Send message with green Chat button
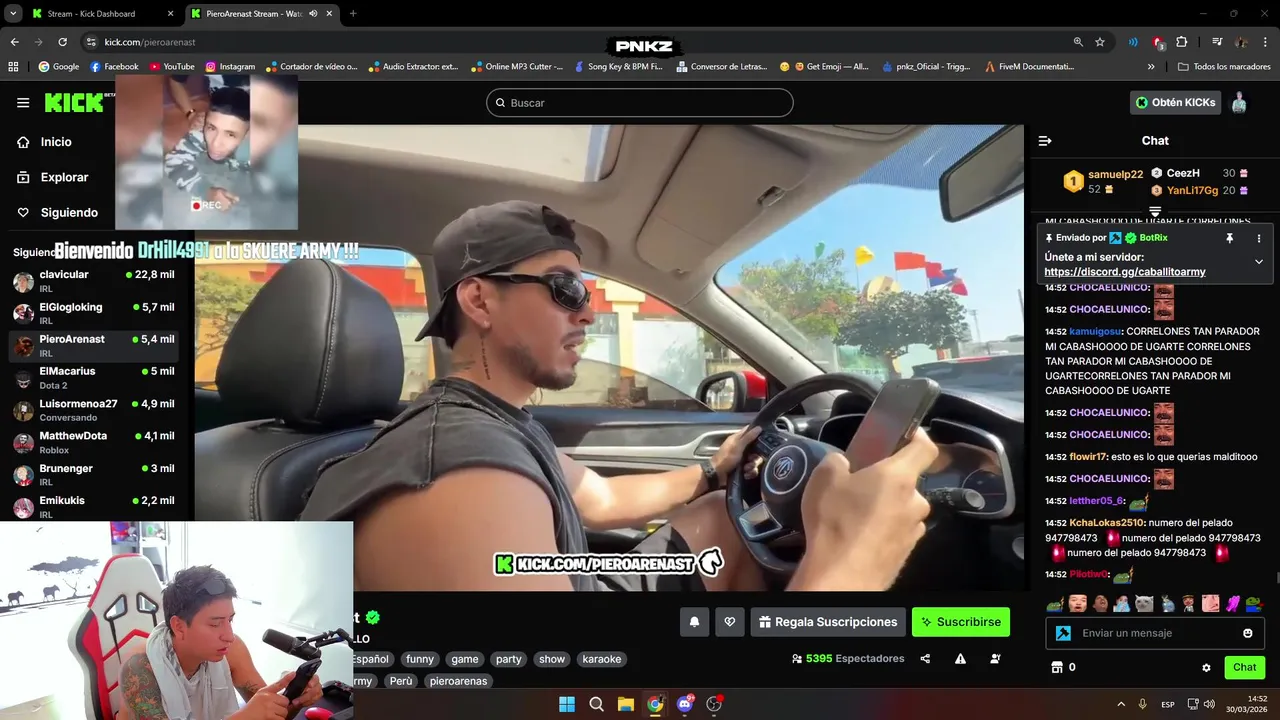1280x720 pixels. coord(1244,667)
